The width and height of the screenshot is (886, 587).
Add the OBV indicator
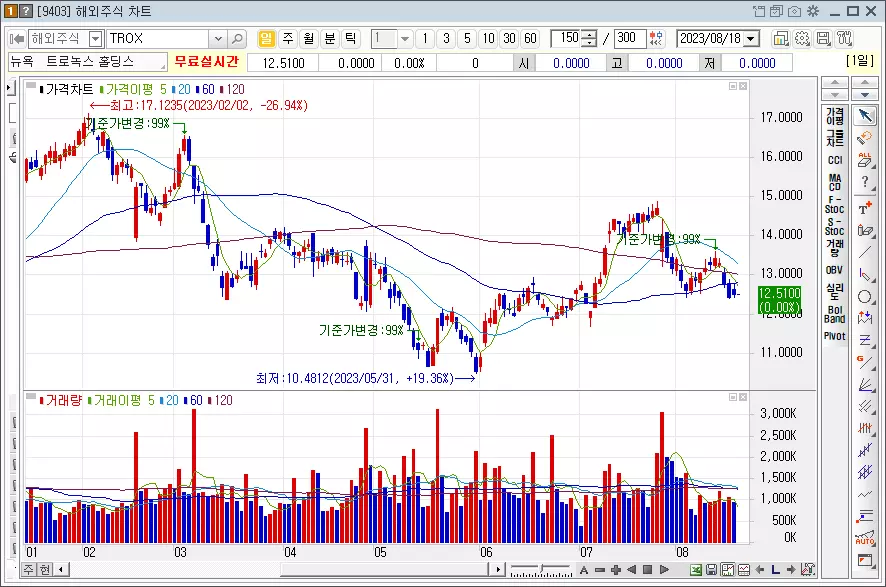tap(835, 270)
